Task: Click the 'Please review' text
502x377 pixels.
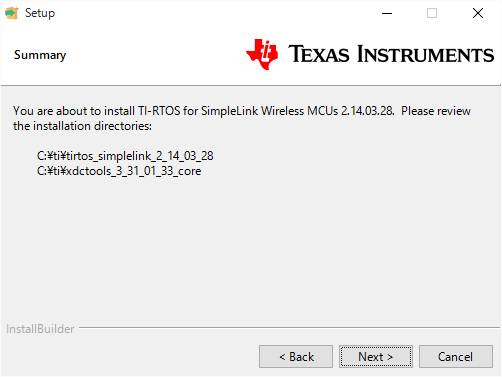Action: click(436, 111)
